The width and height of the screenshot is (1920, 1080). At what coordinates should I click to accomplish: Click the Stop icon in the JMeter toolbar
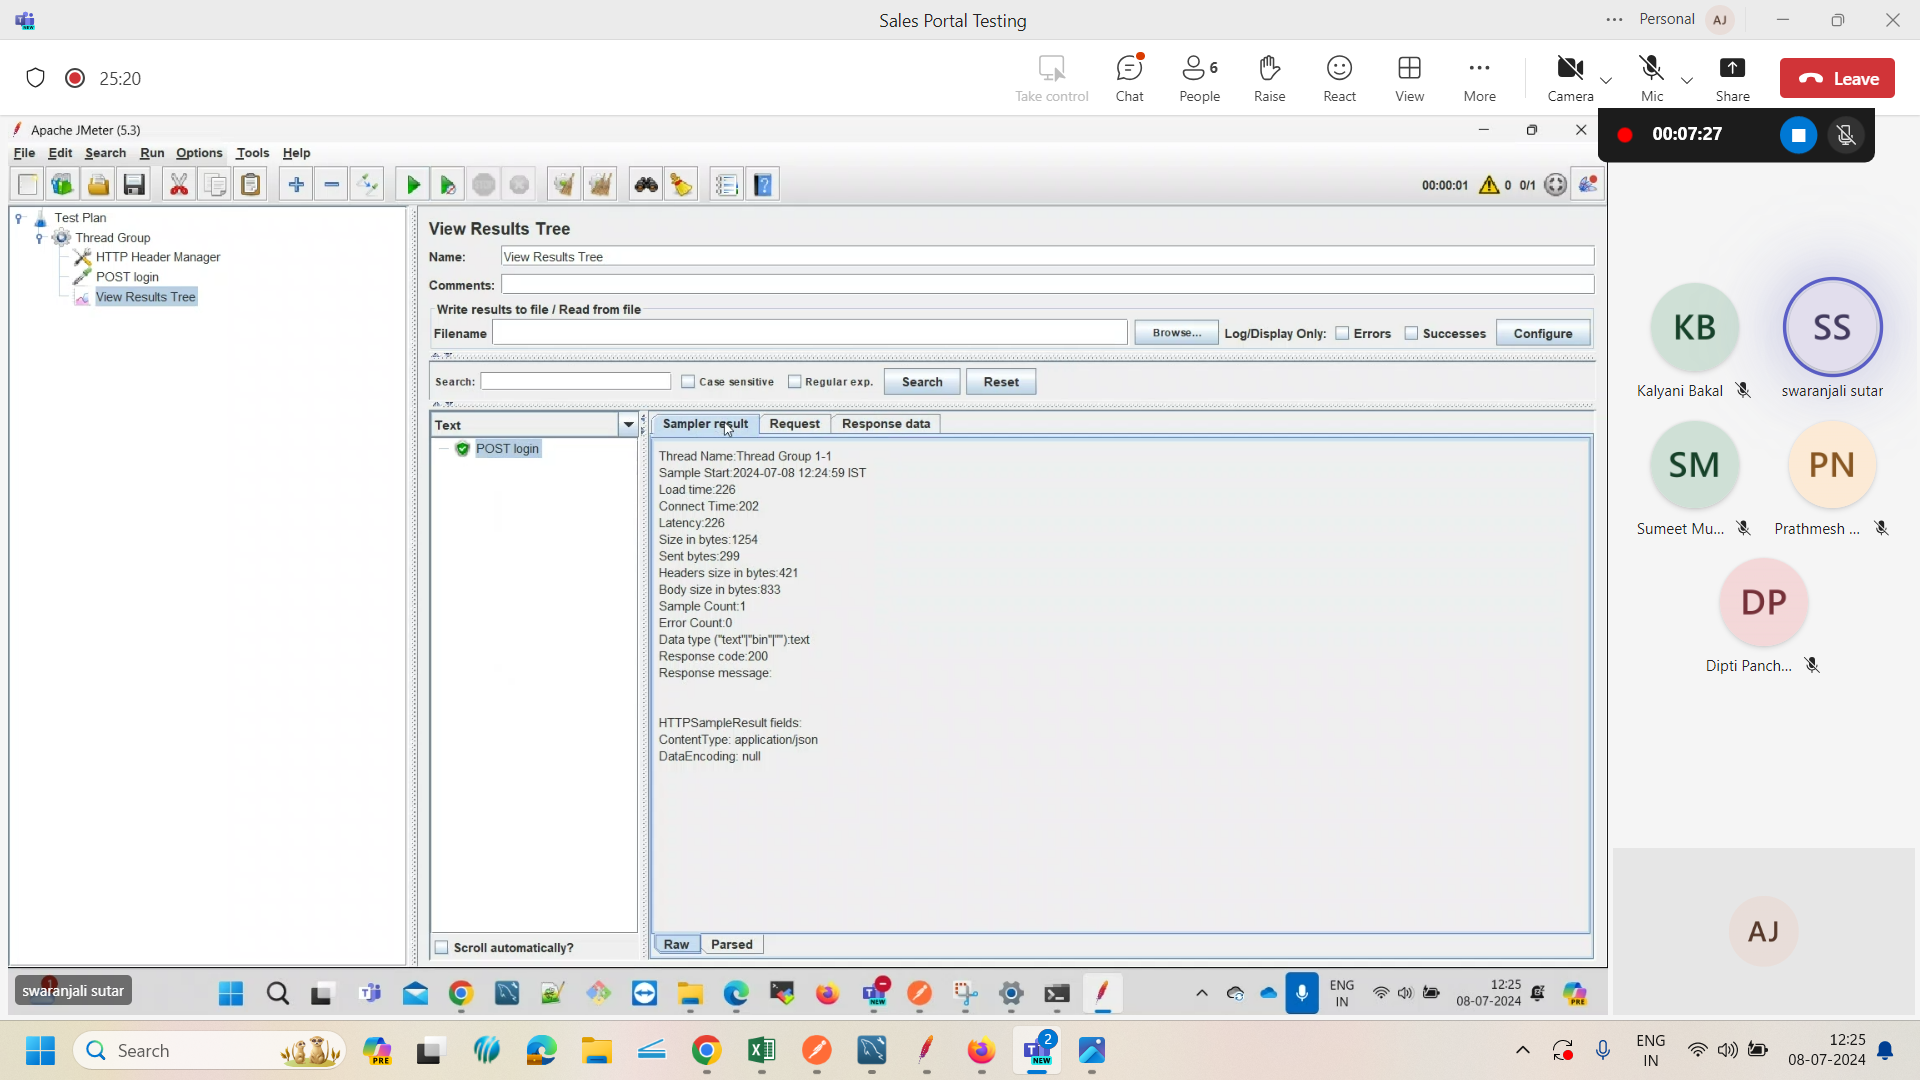coord(484,185)
